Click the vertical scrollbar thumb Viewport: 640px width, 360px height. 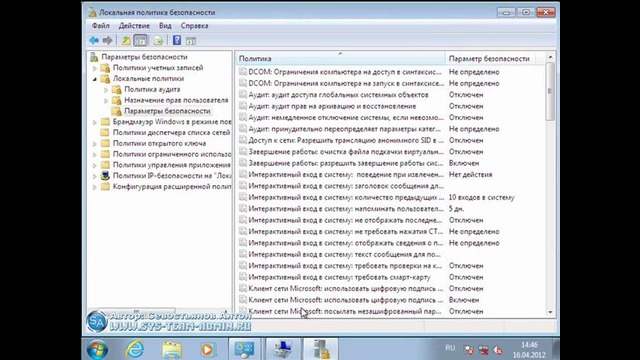tap(550, 91)
